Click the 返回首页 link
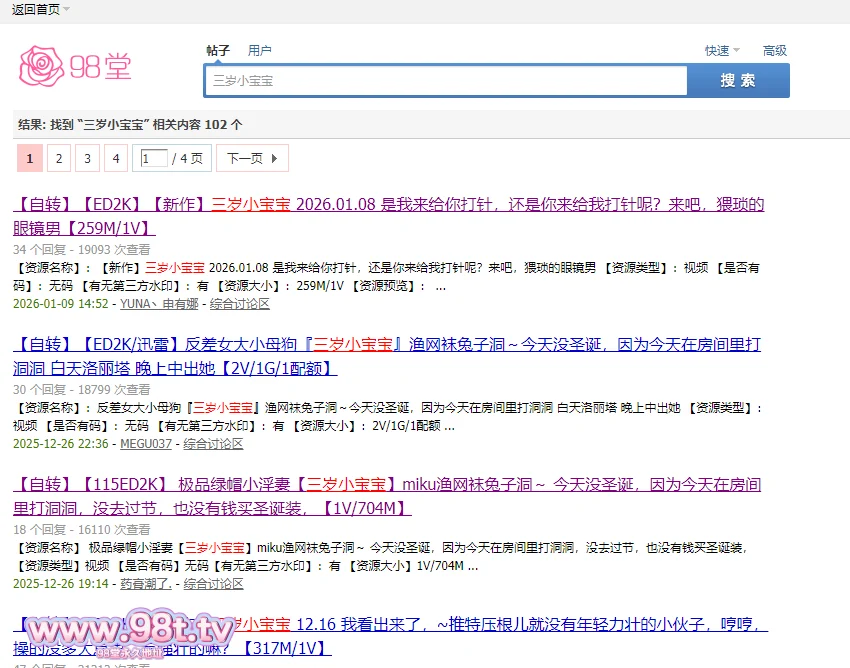The image size is (850, 668). coord(35,9)
